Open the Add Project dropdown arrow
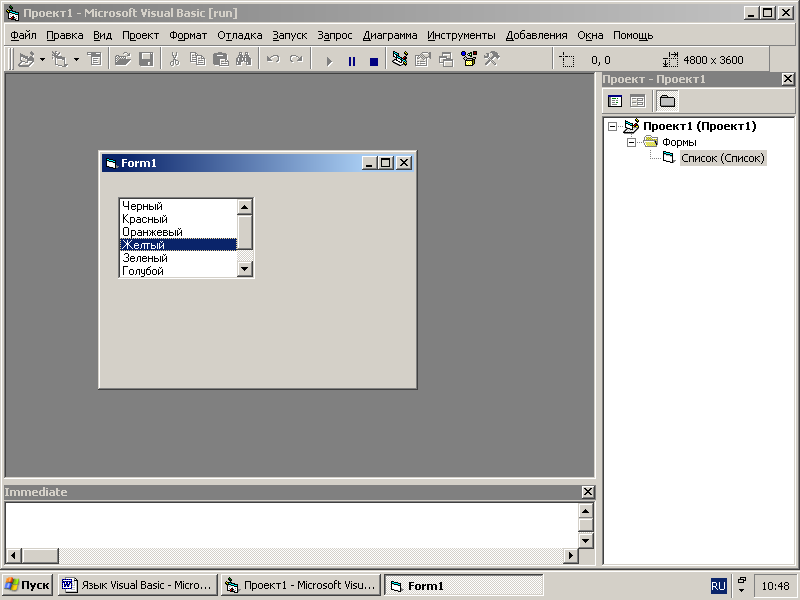The width and height of the screenshot is (800, 600). click(42, 60)
